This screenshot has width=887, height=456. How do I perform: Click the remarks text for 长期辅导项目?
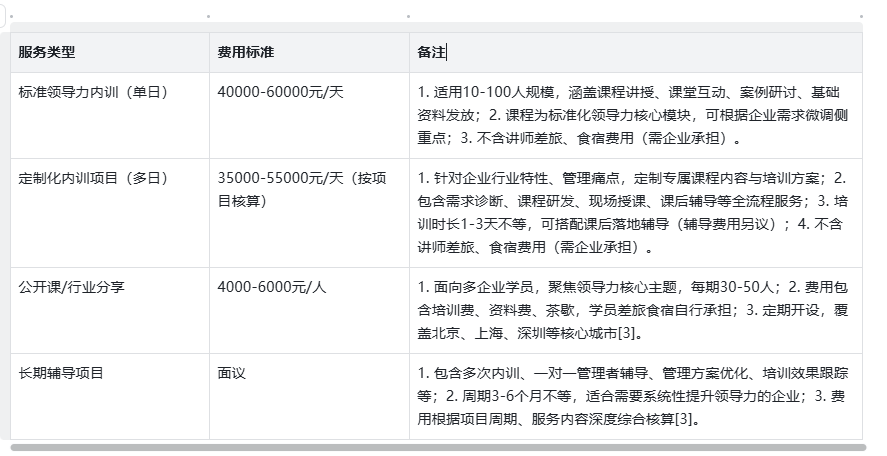(x=632, y=396)
